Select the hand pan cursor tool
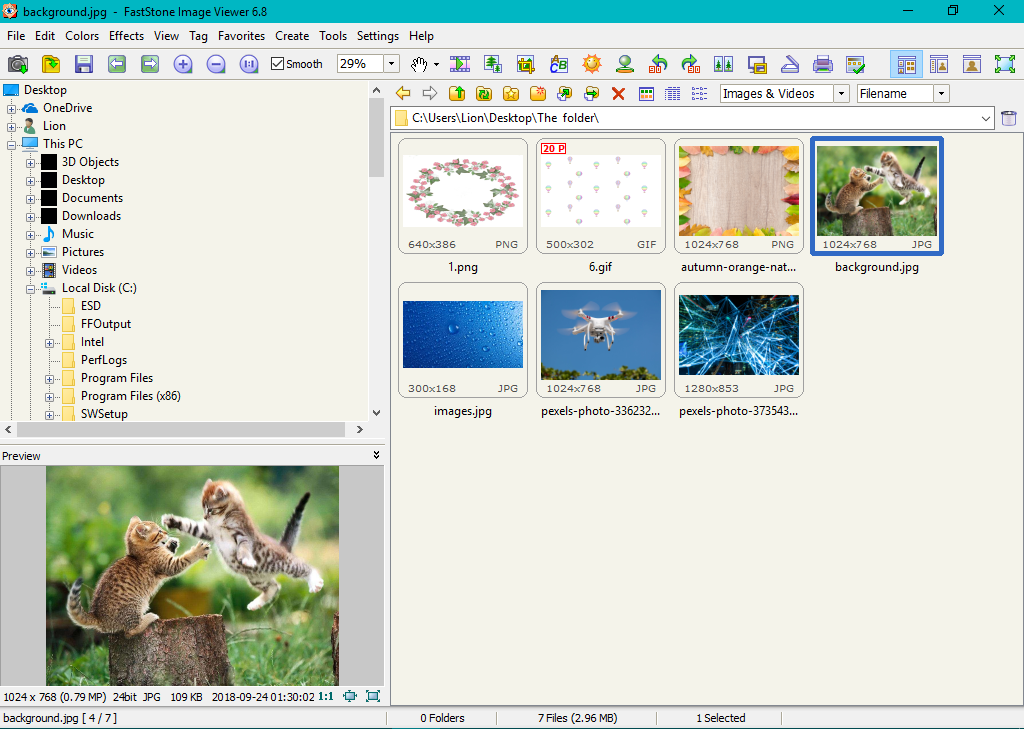Image resolution: width=1024 pixels, height=729 pixels. (419, 64)
